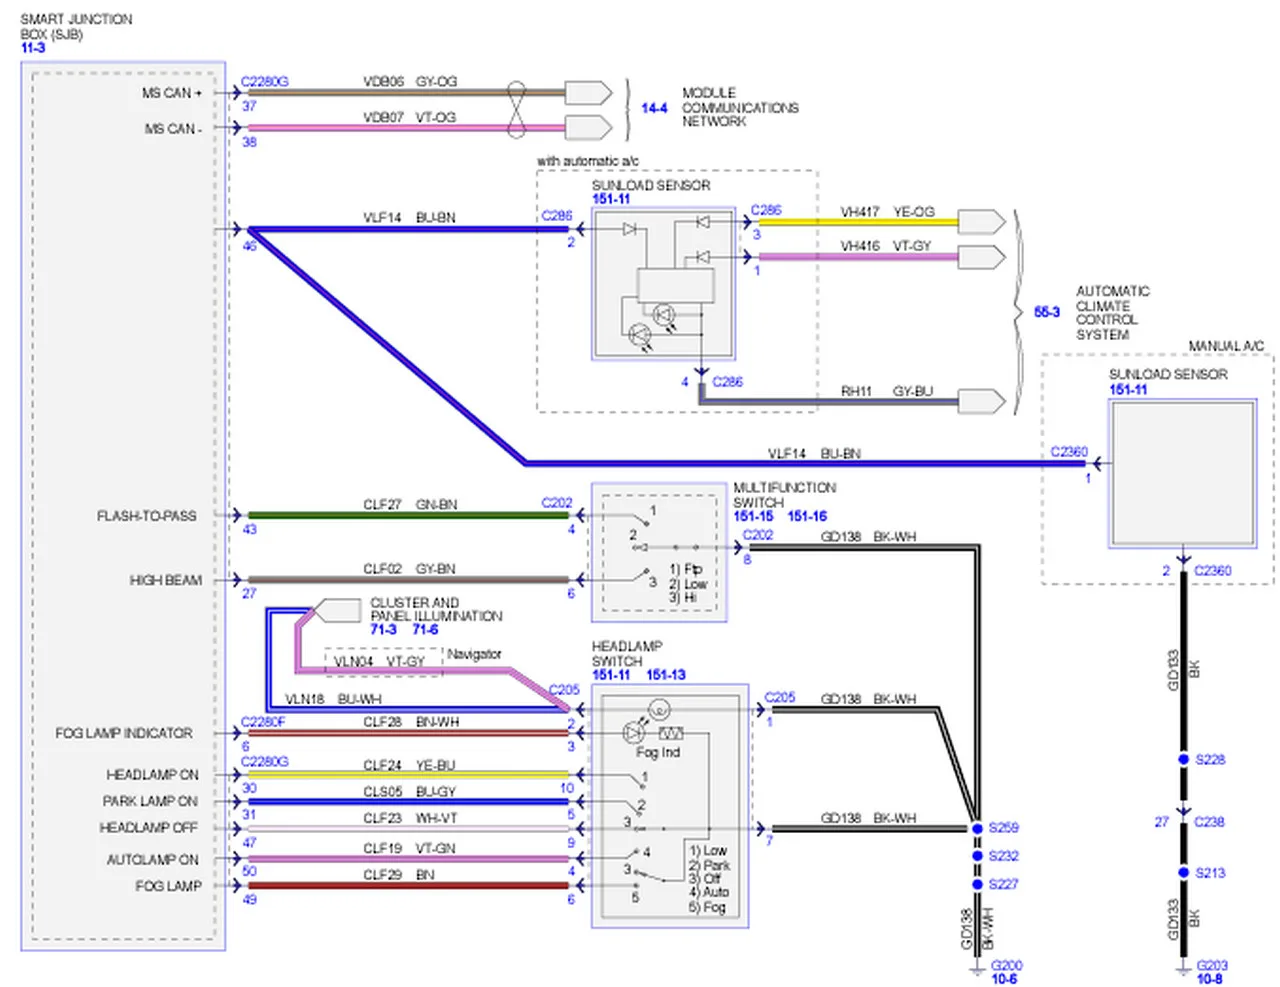The width and height of the screenshot is (1280, 987).
Task: Select the PARK LAMP ON pin label
Action: point(150,801)
